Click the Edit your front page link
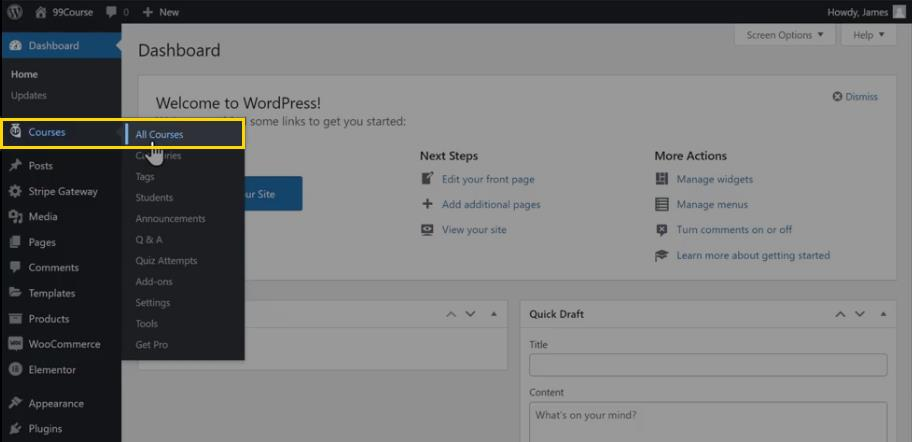 (488, 179)
